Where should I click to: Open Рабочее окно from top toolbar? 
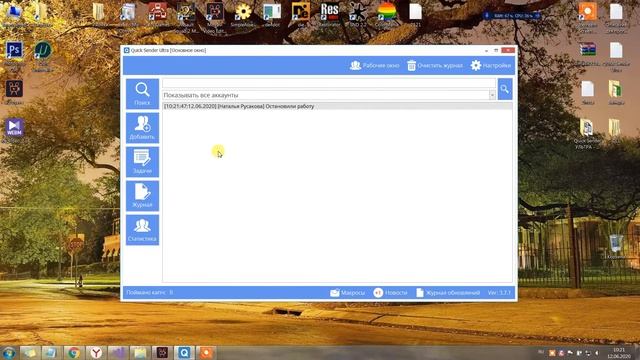pyautogui.click(x=375, y=65)
